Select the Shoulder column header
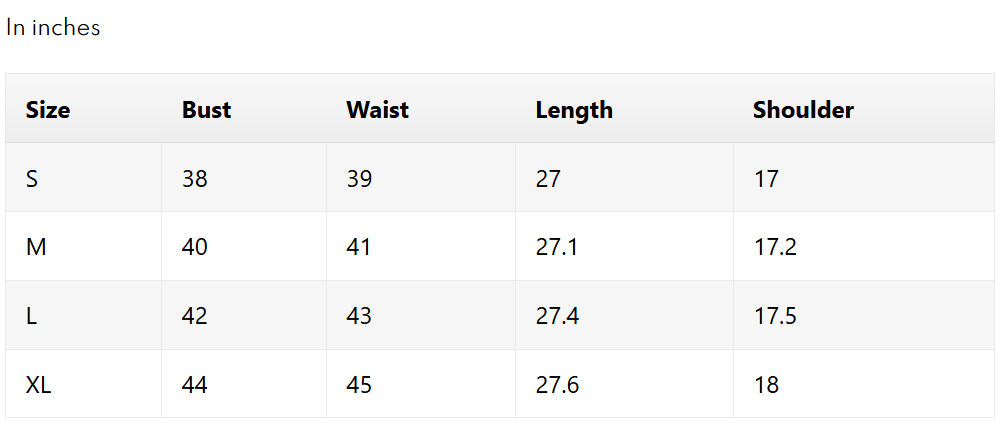 (x=803, y=110)
